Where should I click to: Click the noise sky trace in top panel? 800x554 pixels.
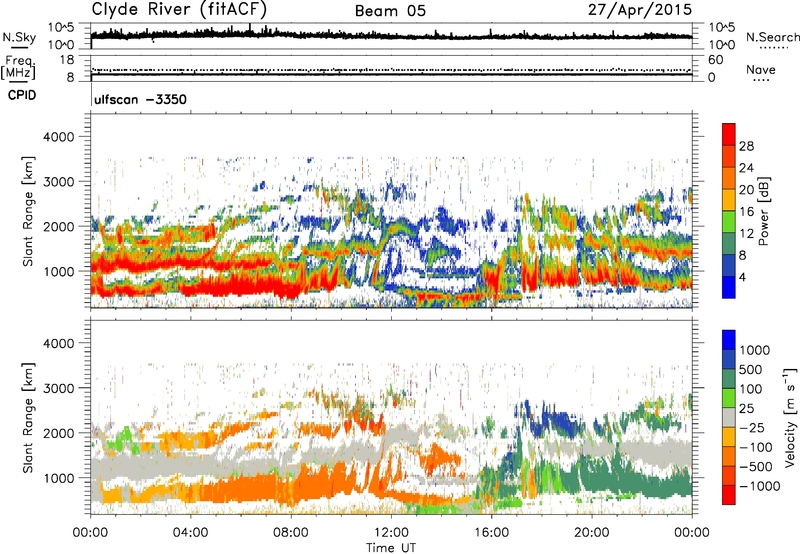click(391, 35)
